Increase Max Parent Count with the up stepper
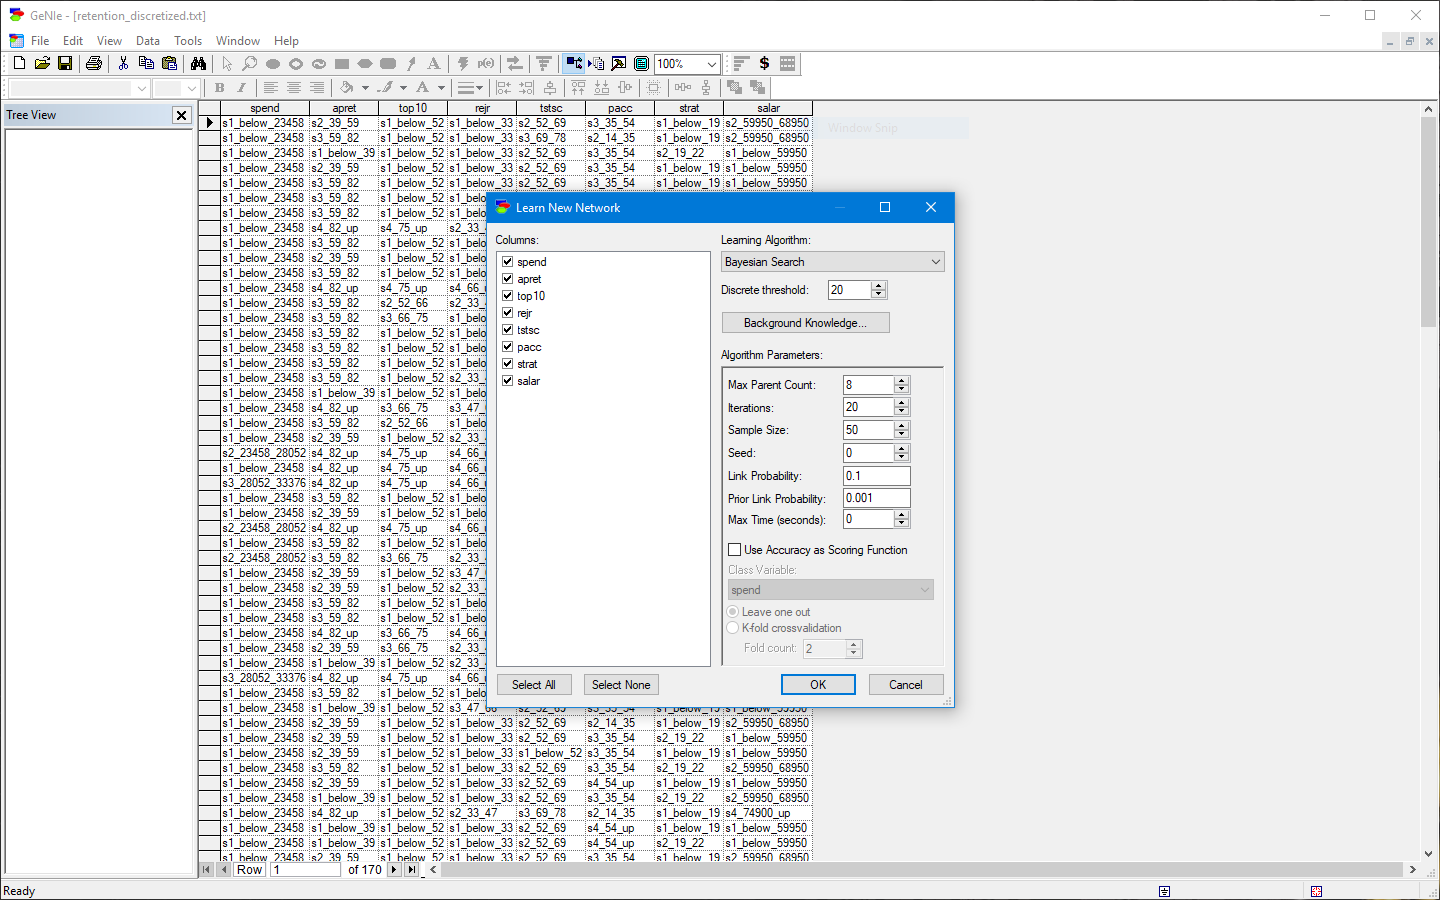The height and width of the screenshot is (900, 1440). (900, 380)
